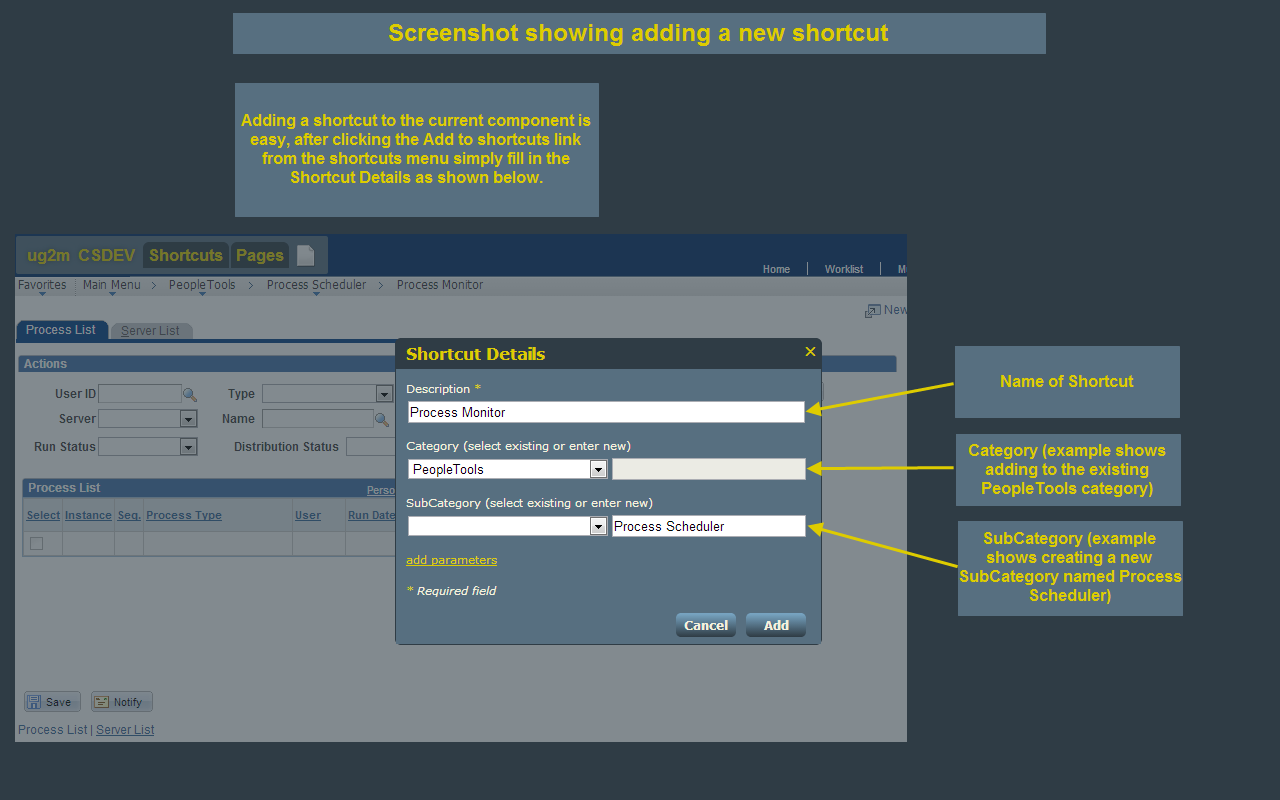This screenshot has width=1280, height=800.
Task: Check the Select checkbox in Process List
Action: [36, 543]
